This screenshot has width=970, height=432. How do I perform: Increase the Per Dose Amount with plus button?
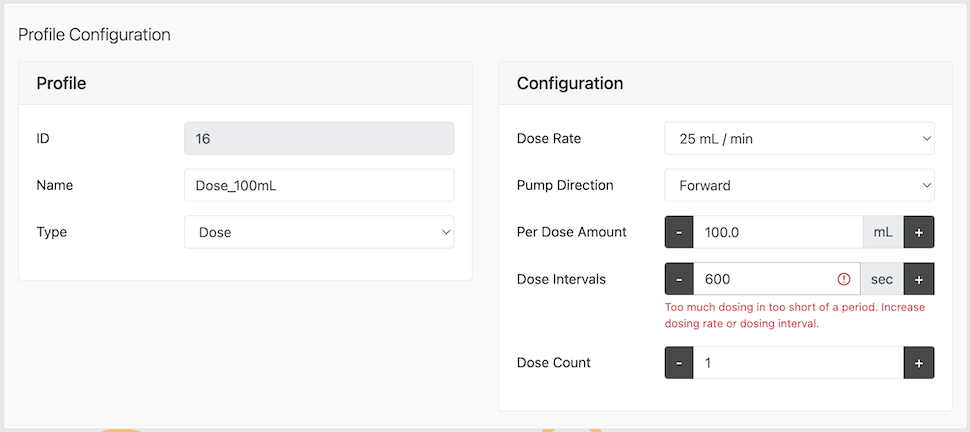(919, 232)
